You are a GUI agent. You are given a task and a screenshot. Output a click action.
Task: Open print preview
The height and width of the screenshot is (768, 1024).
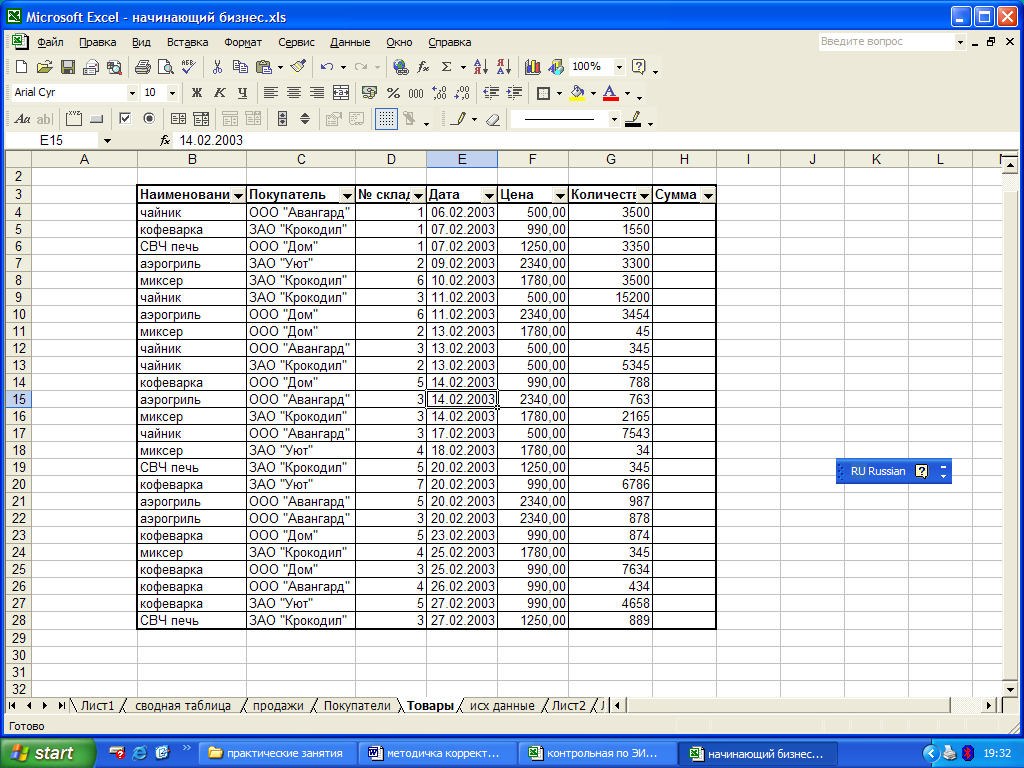pos(166,67)
